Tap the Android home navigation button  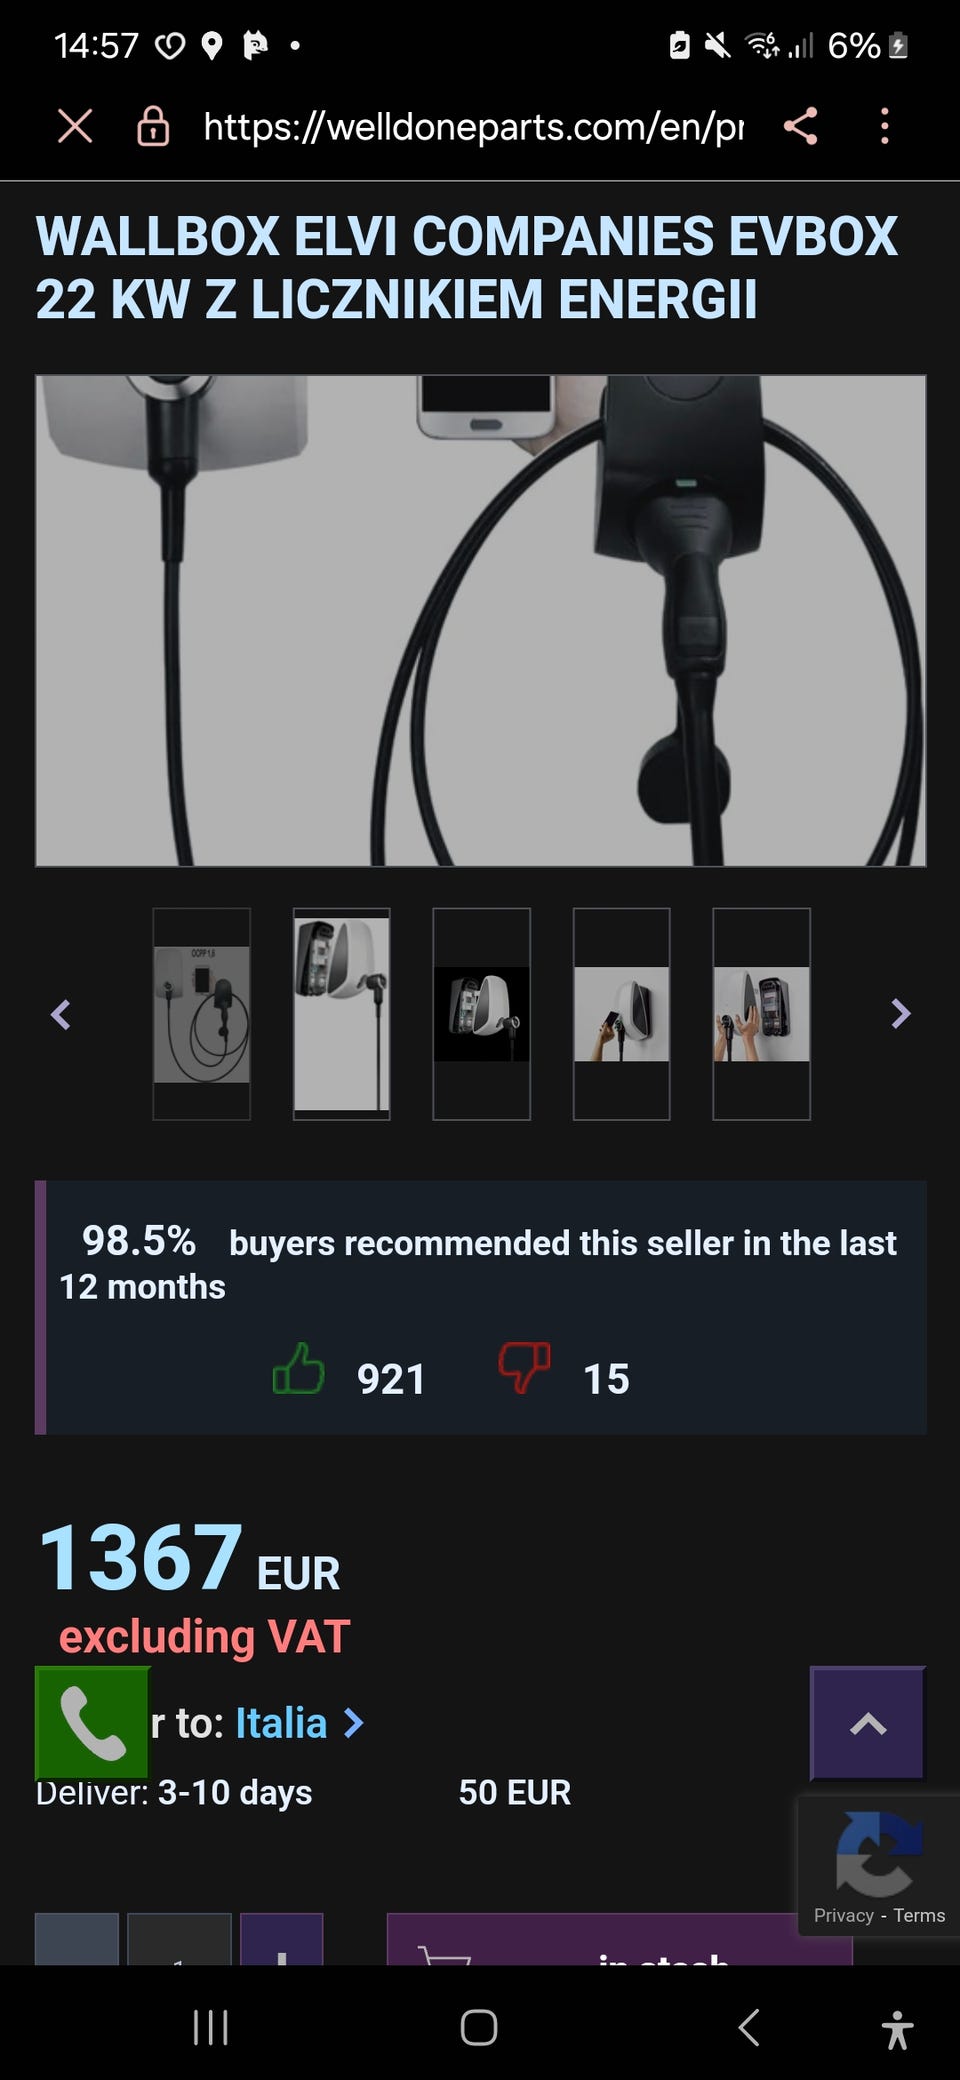pyautogui.click(x=479, y=2028)
